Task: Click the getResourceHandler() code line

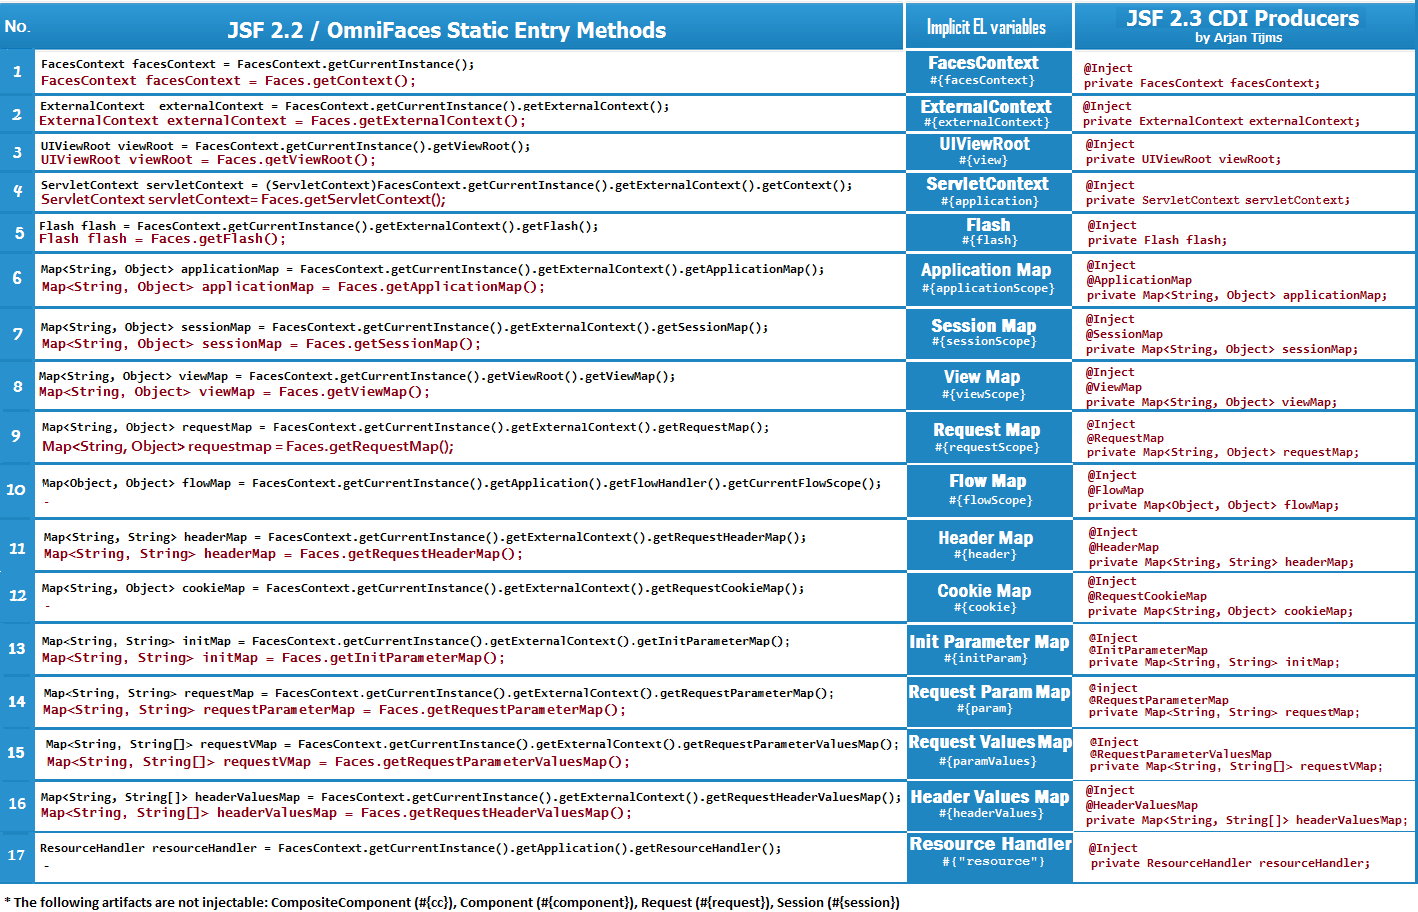Action: pyautogui.click(x=411, y=848)
